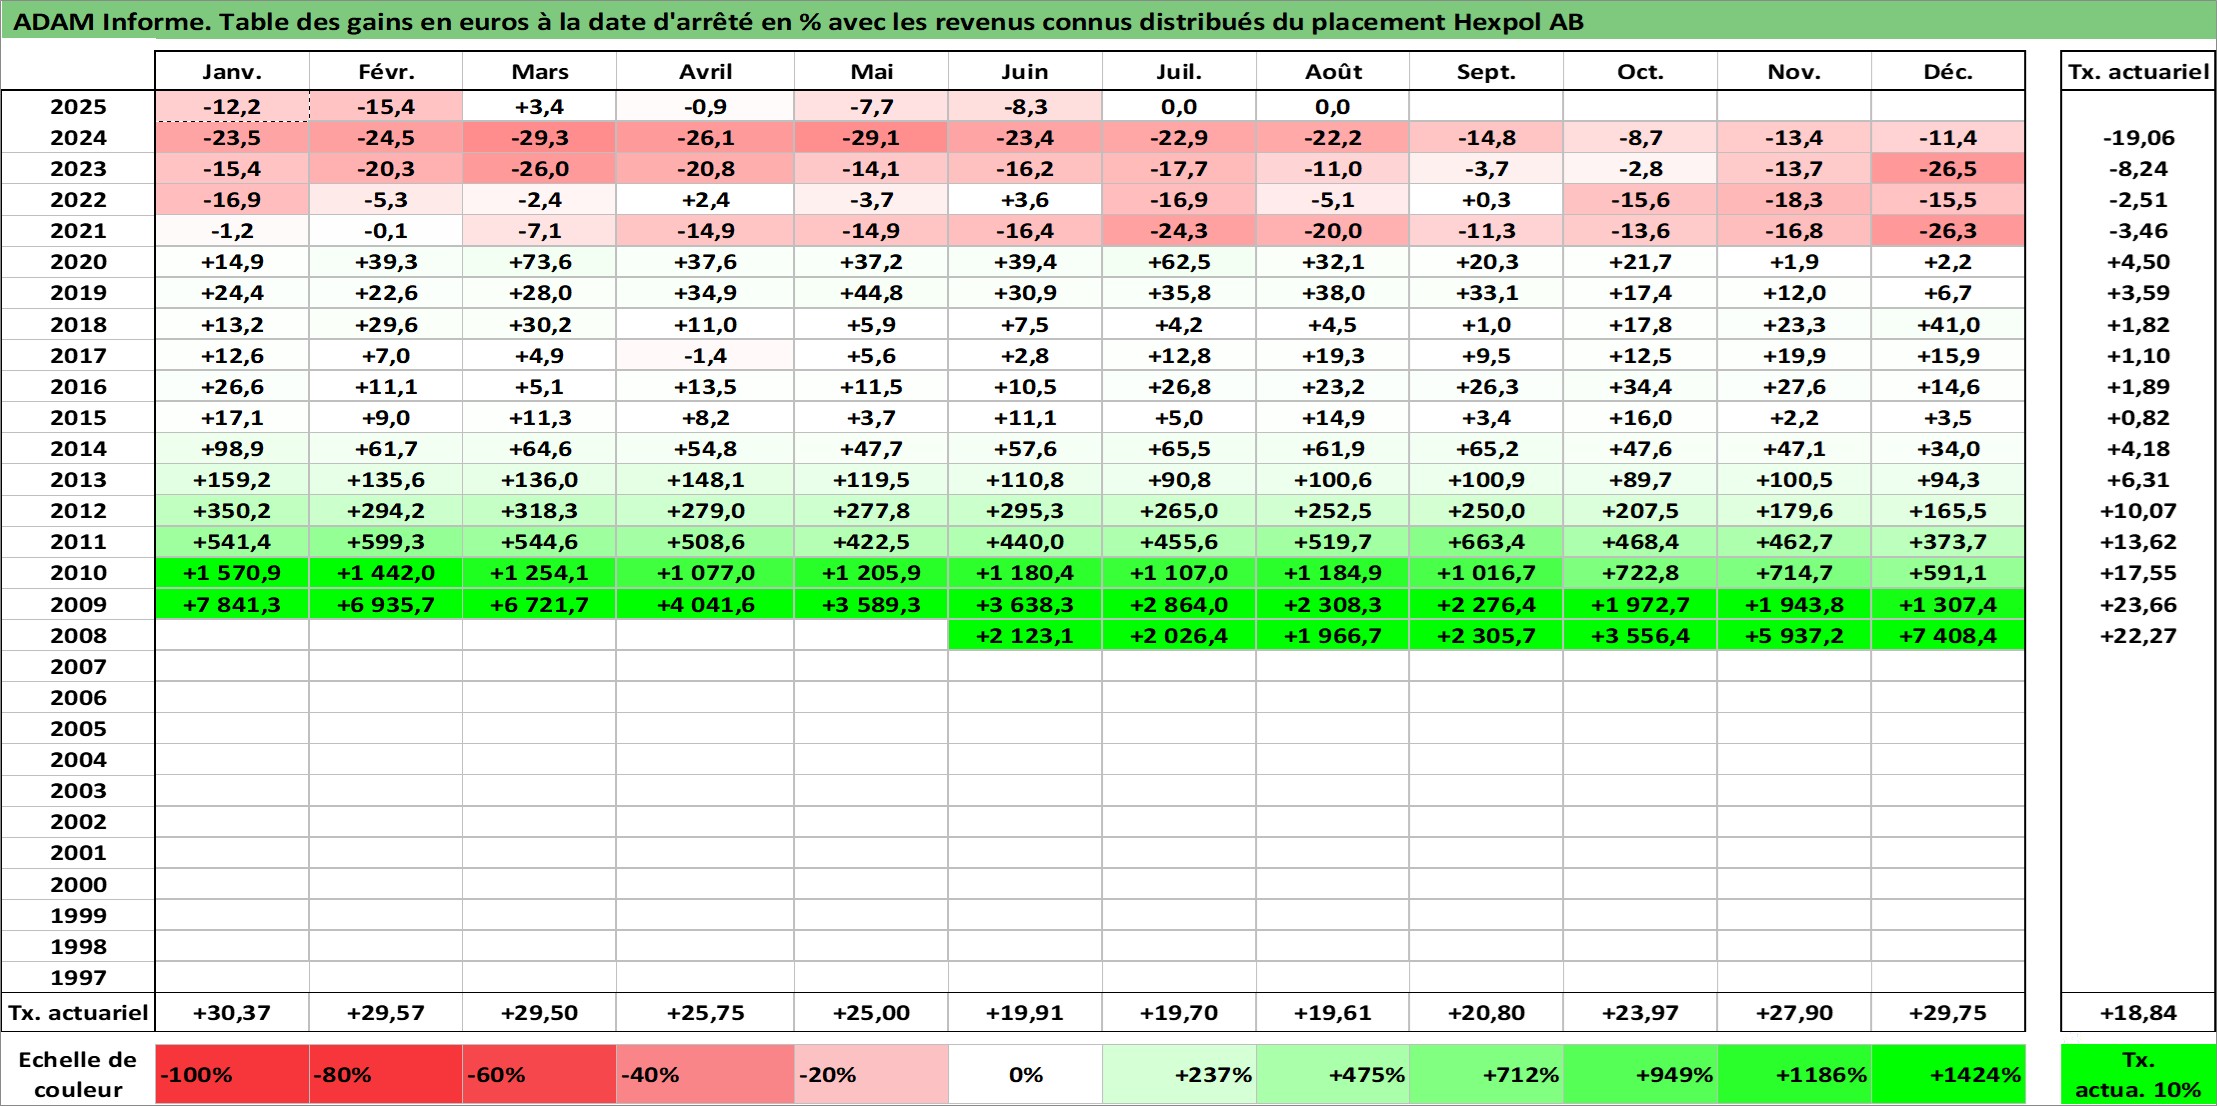The image size is (2217, 1106).
Task: Click the bottom-row value +19,61
Action: (1333, 1012)
